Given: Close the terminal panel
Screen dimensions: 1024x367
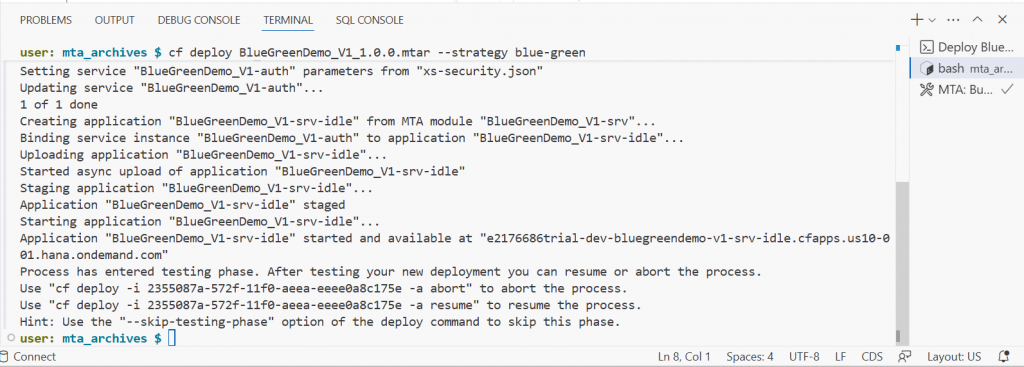Looking at the screenshot, I should [1002, 20].
